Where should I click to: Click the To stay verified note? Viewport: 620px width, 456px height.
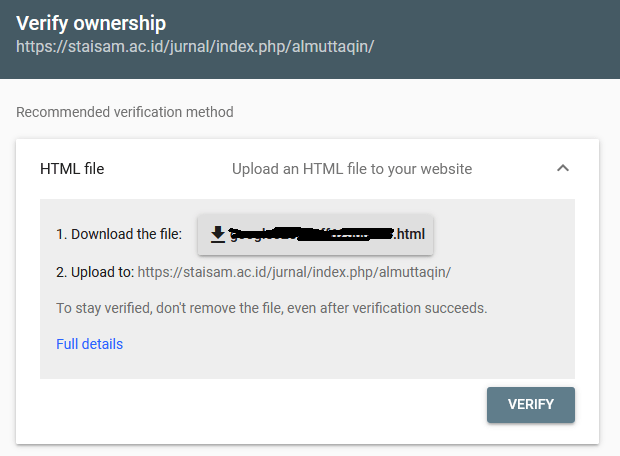tap(271, 308)
